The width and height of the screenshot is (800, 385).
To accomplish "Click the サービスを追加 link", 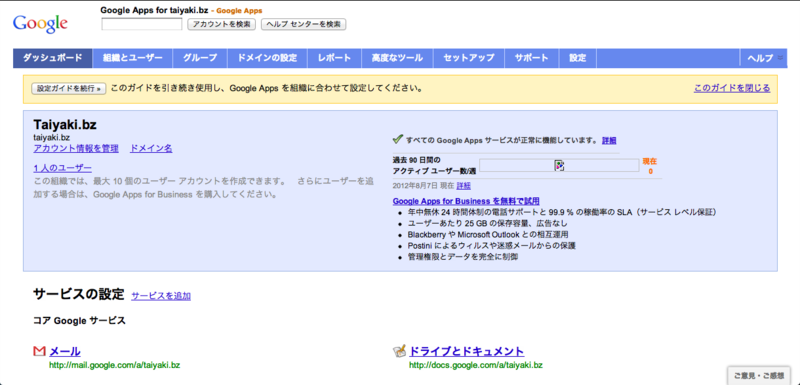I will (161, 296).
